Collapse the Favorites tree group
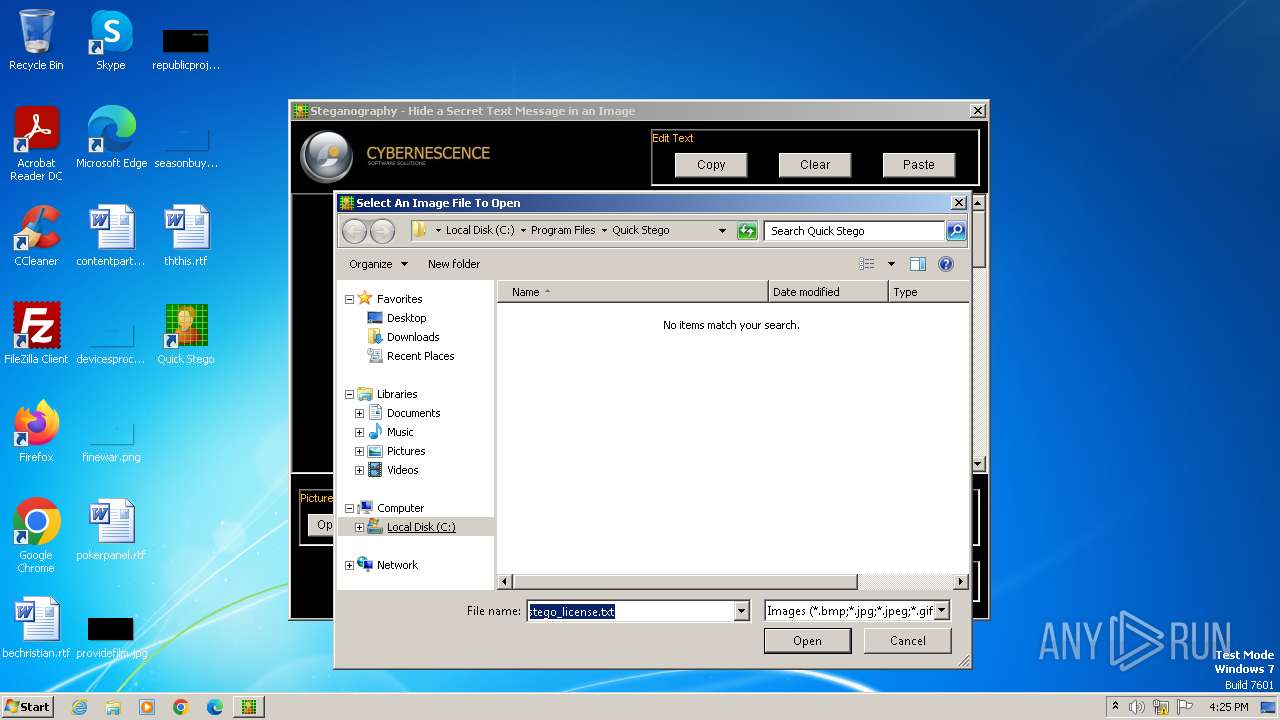This screenshot has height=720, width=1280. [350, 299]
